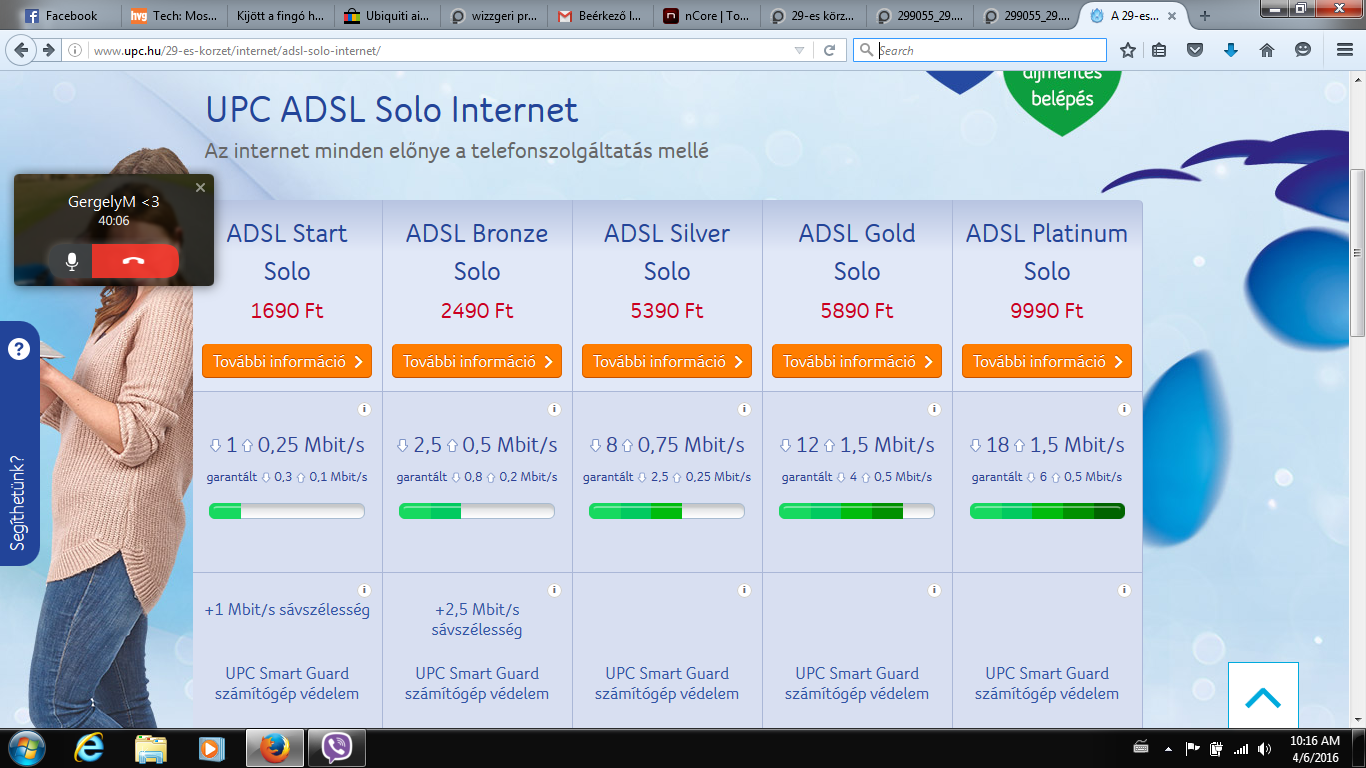The width and height of the screenshot is (1366, 768).
Task: Show info icon for ADSL Bronze speed
Action: [554, 409]
